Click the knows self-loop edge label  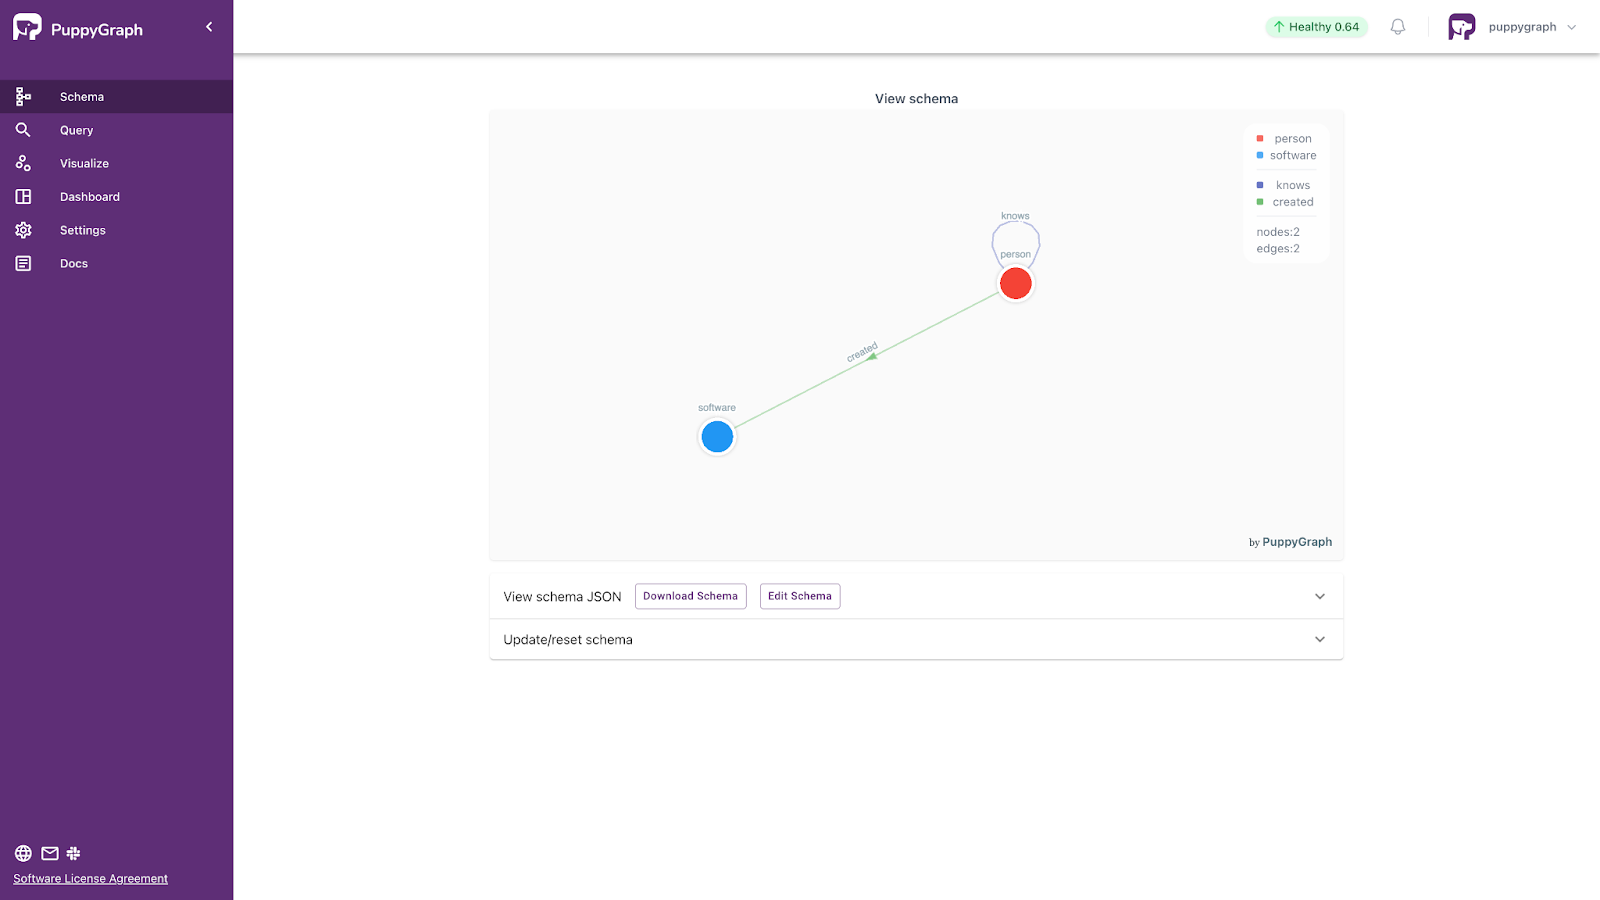pos(1015,216)
